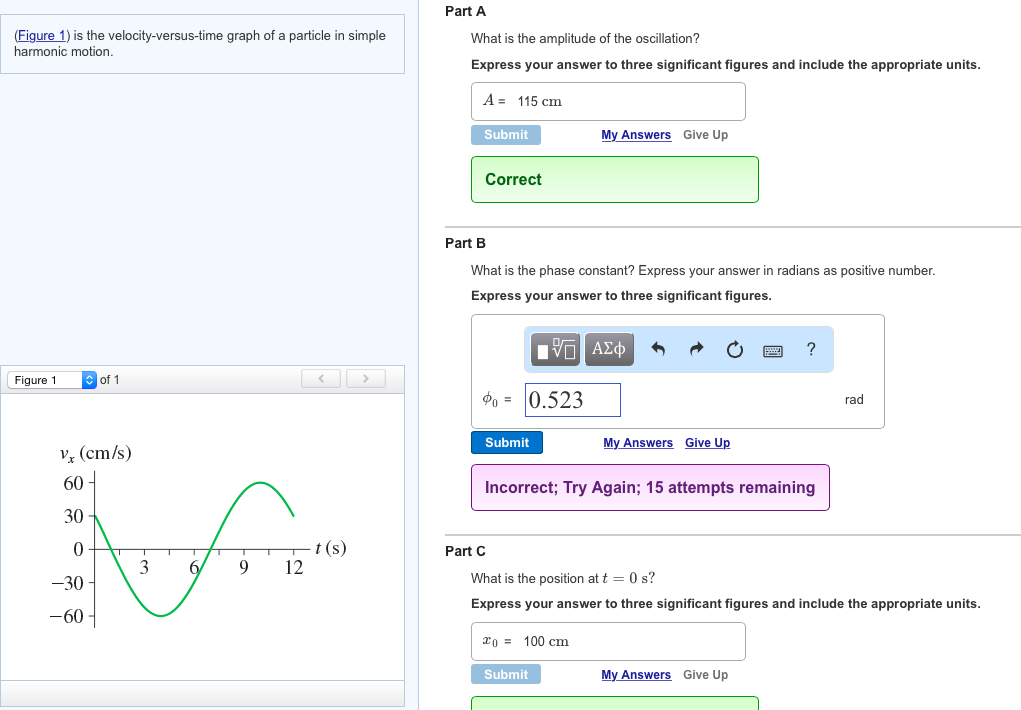Image resolution: width=1021 pixels, height=710 pixels.
Task: Click Give Up for Part C
Action: click(705, 674)
